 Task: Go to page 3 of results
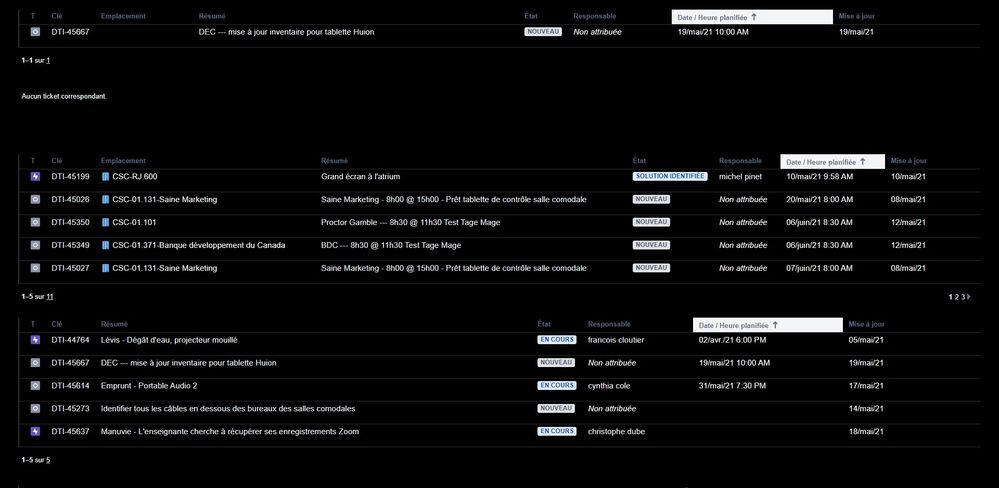(963, 296)
